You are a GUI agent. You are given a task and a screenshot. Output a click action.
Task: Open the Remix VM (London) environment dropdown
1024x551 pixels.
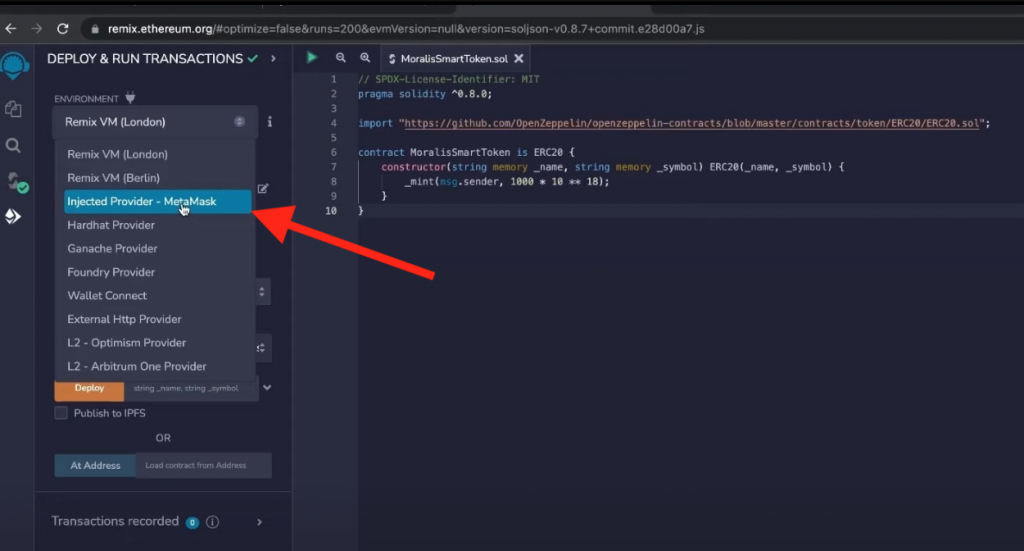pyautogui.click(x=155, y=122)
